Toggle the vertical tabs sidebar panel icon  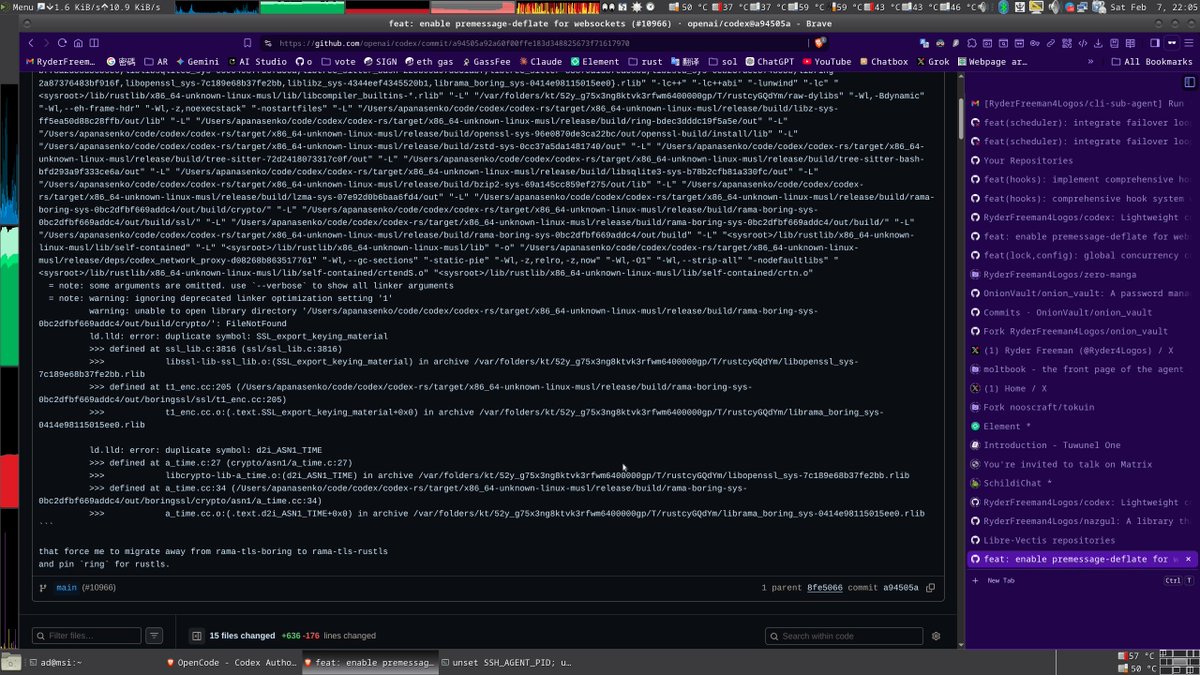[1189, 83]
